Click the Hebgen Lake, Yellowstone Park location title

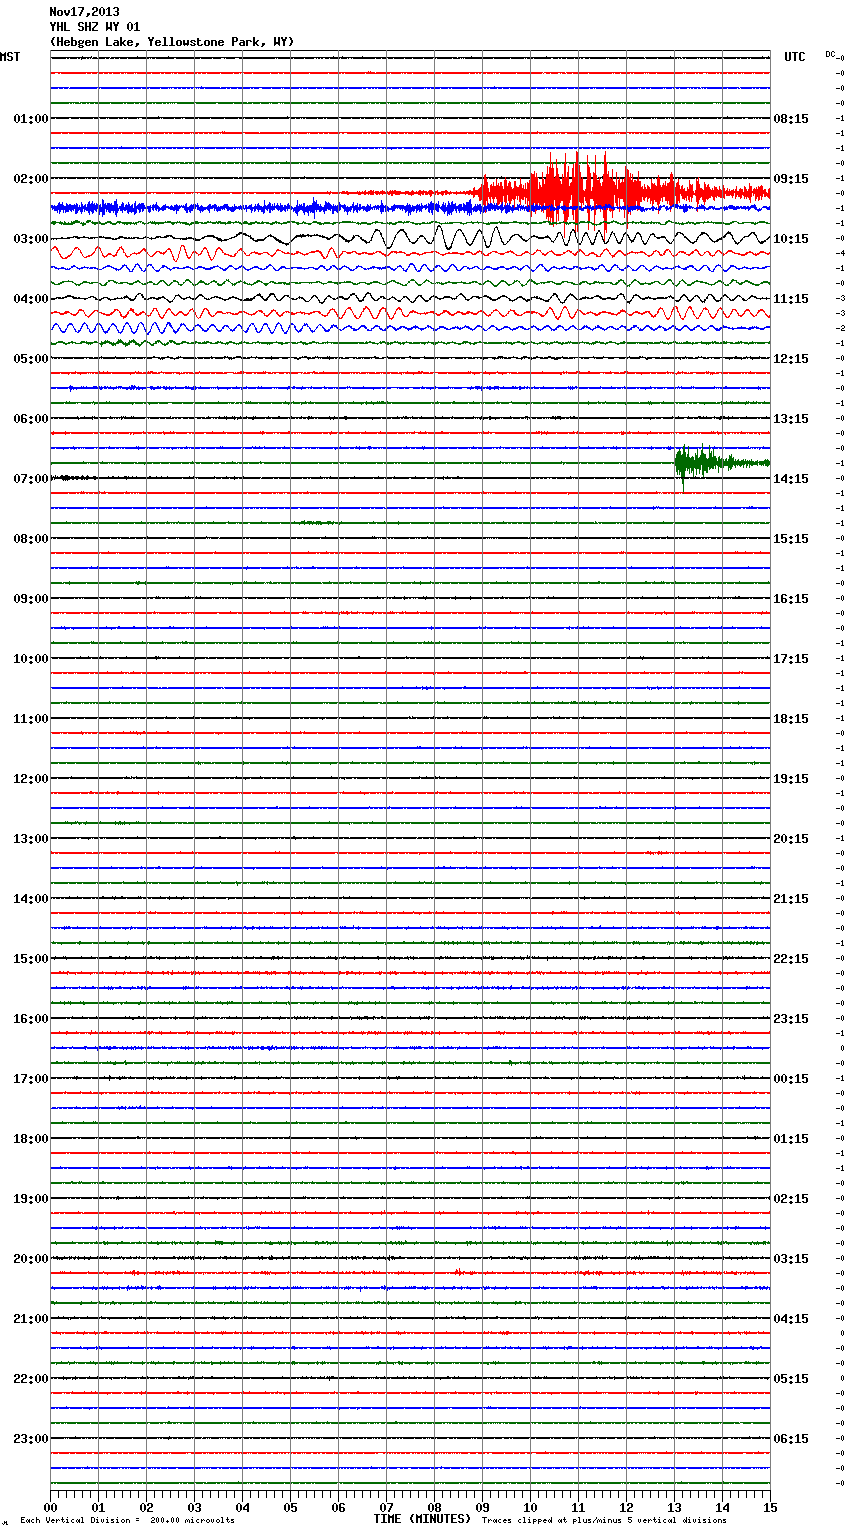172,42
